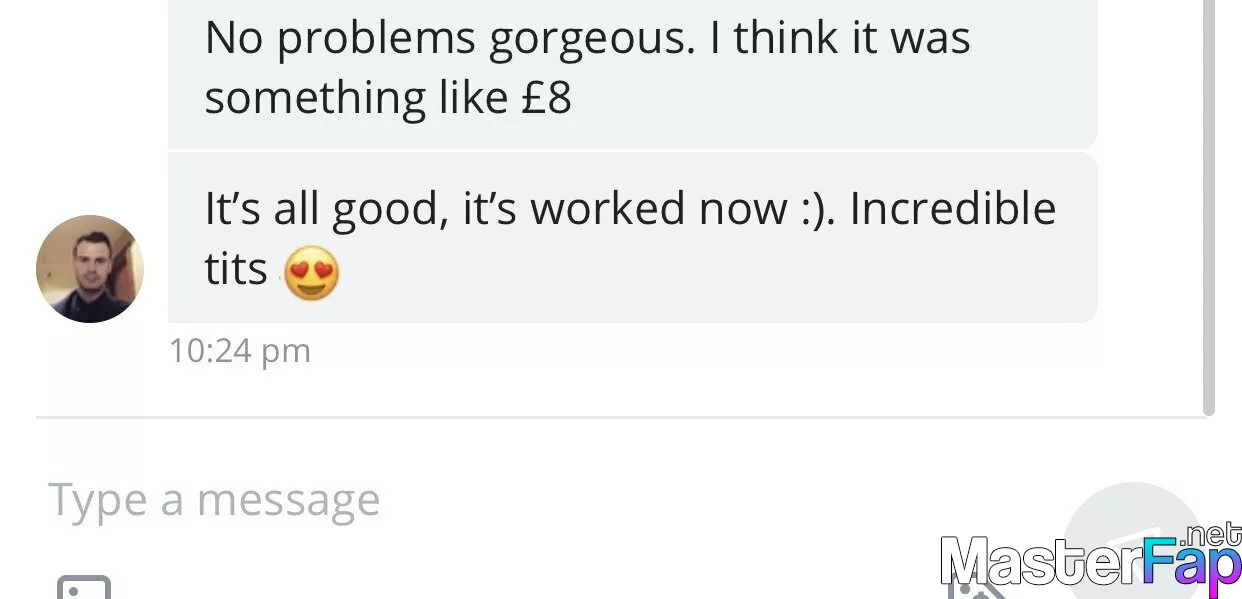This screenshot has height=599, width=1242.
Task: Click the chat's vertical scrollbar
Action: click(1208, 207)
